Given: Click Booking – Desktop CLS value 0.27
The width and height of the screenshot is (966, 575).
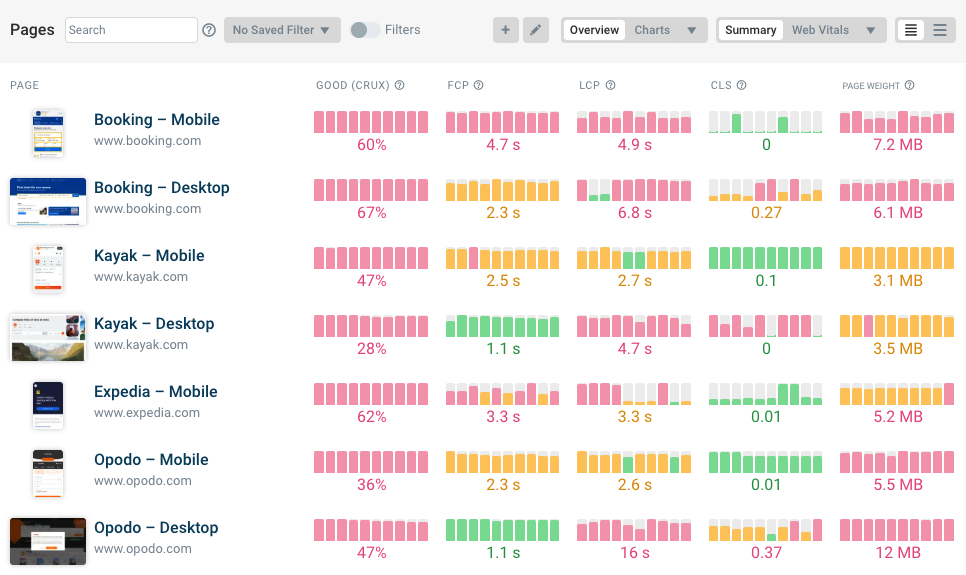Looking at the screenshot, I should (766, 213).
